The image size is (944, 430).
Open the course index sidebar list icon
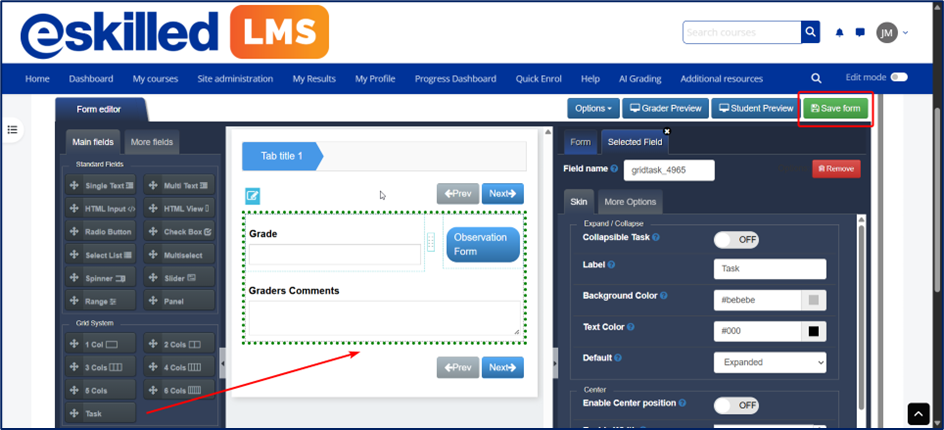13,130
